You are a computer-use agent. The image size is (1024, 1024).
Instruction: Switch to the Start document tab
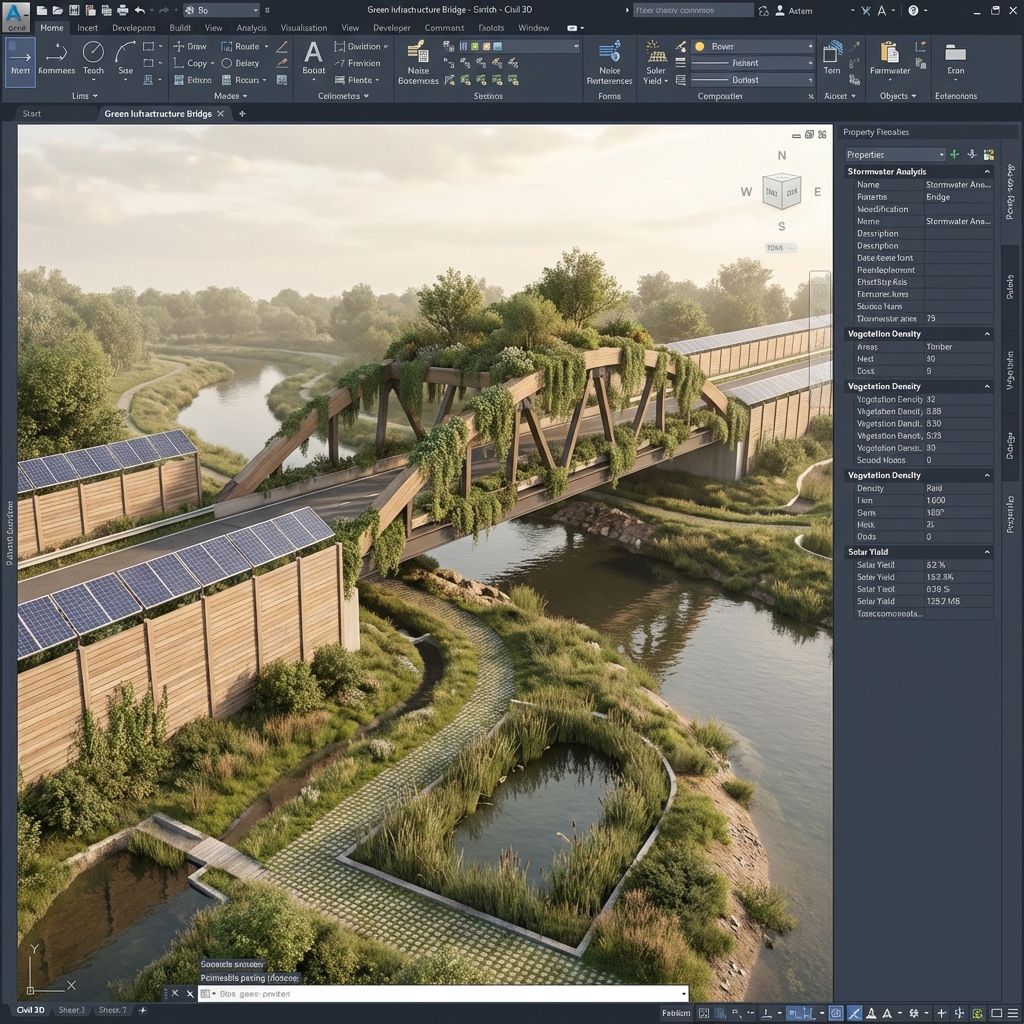pos(32,114)
